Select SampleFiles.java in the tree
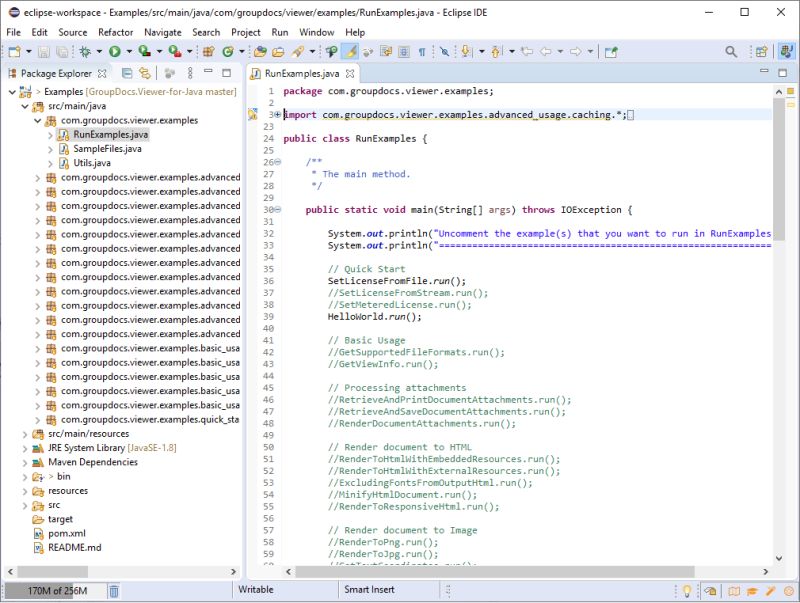Screen dimensions: 800x603 pyautogui.click(x=107, y=149)
